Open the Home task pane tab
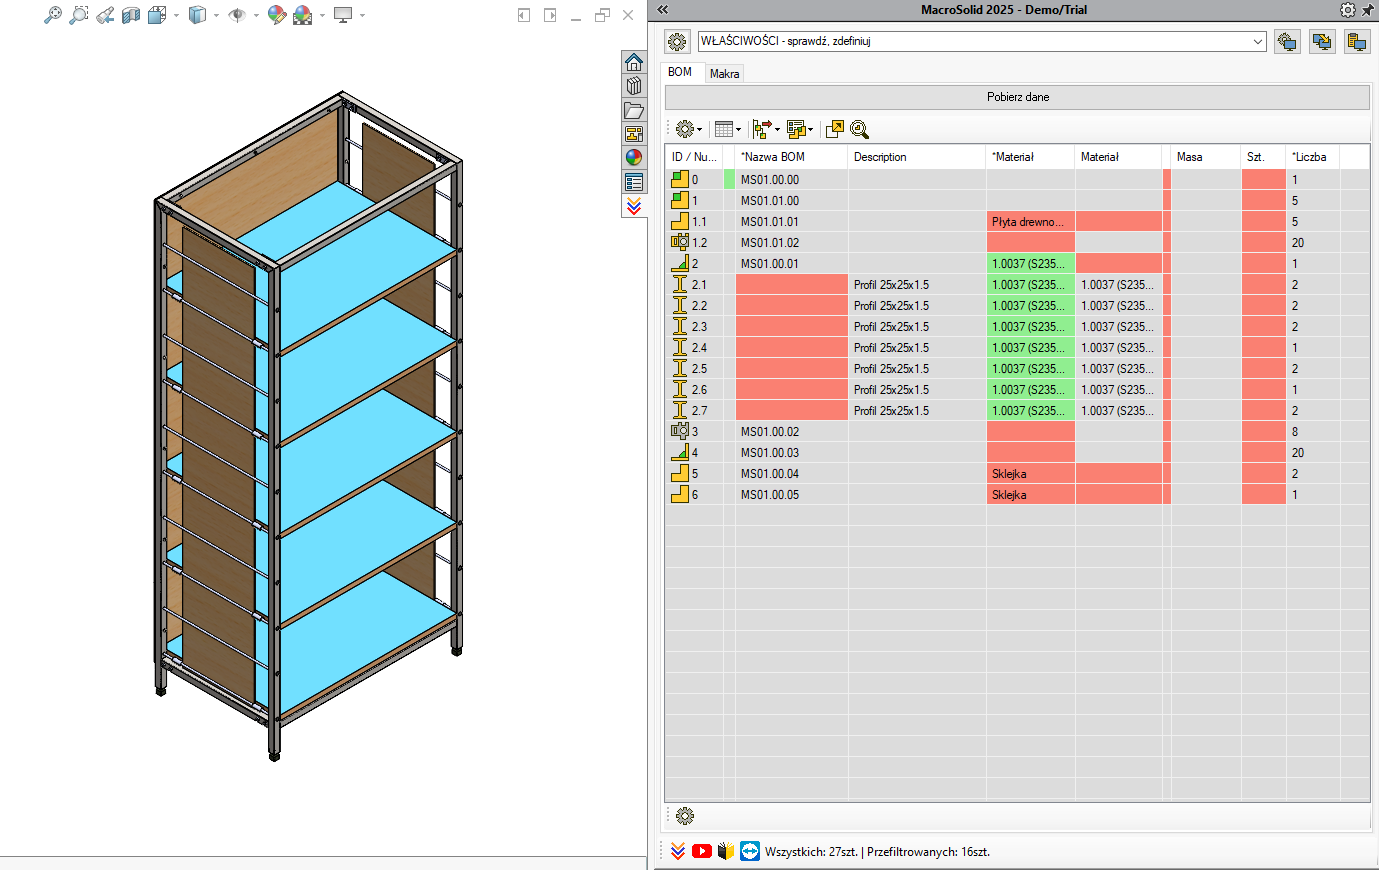Screen dimensions: 1379x870 tap(634, 62)
